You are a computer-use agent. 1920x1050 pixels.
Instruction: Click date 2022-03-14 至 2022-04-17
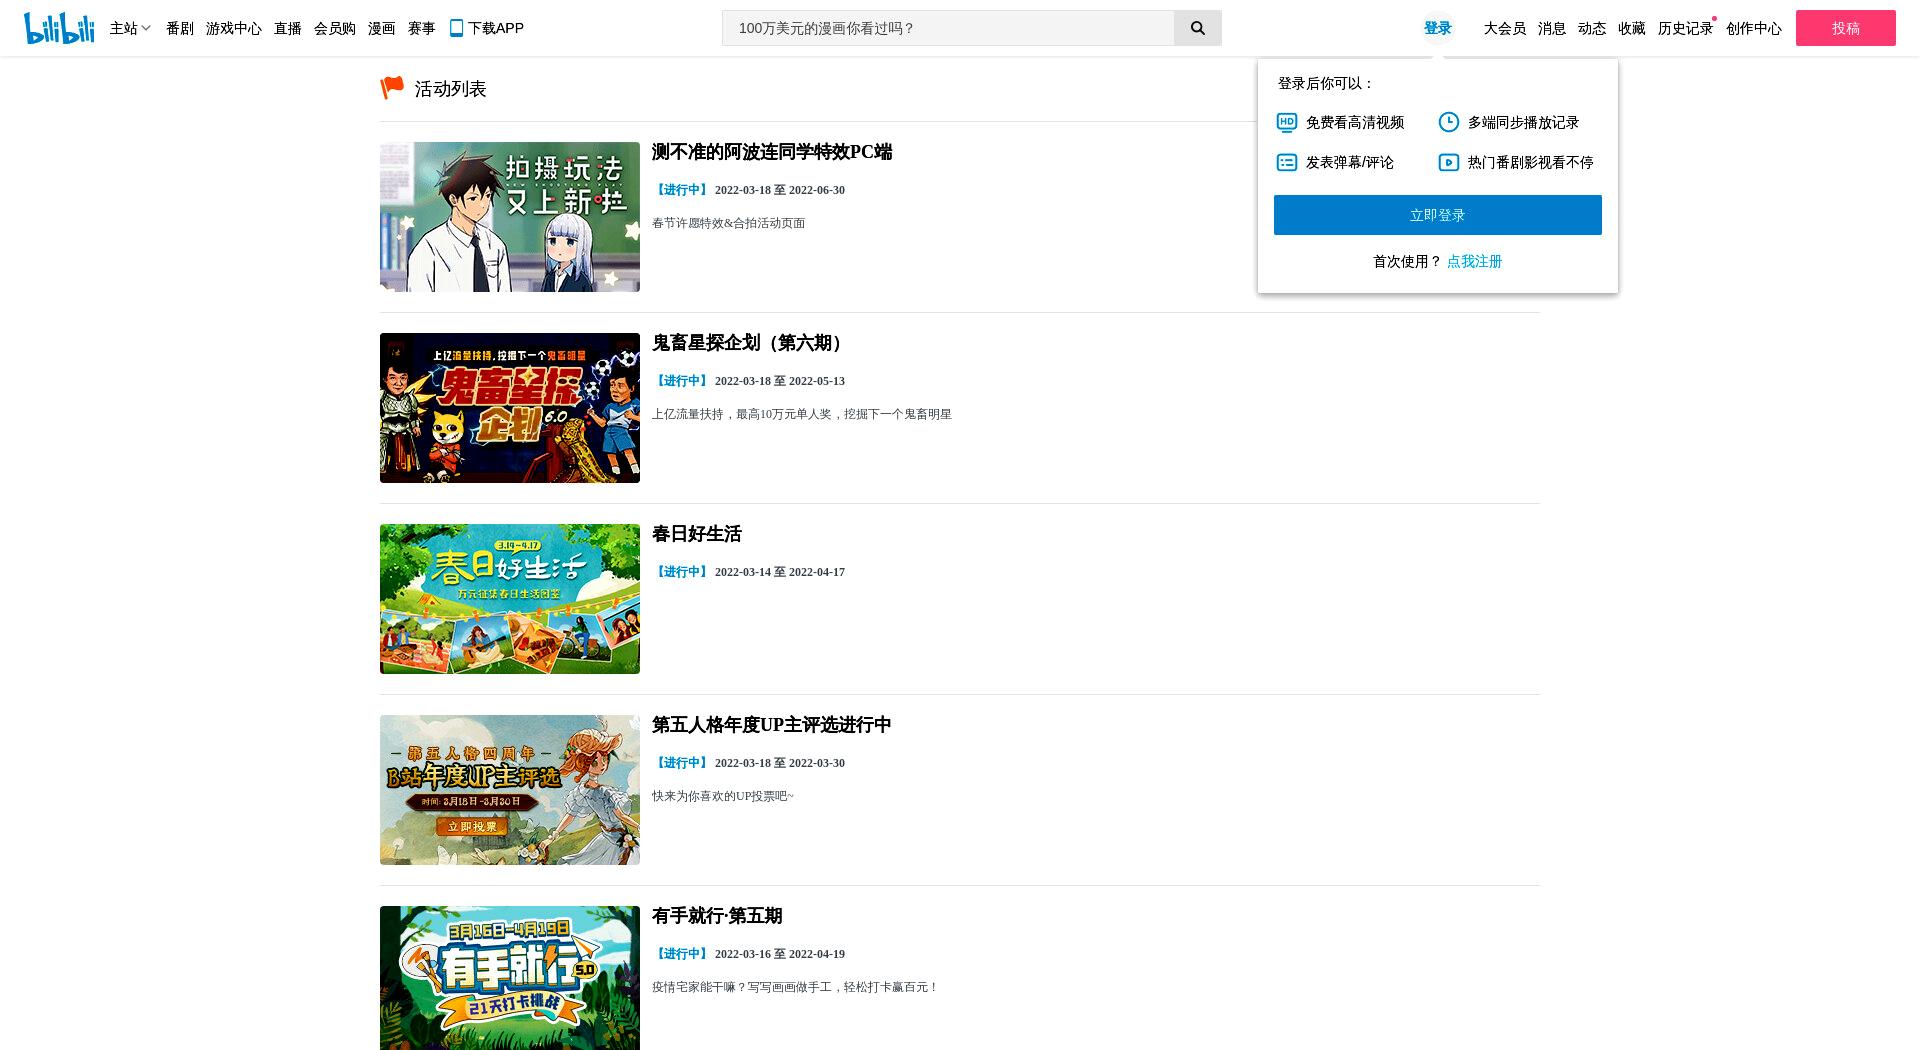(x=780, y=572)
